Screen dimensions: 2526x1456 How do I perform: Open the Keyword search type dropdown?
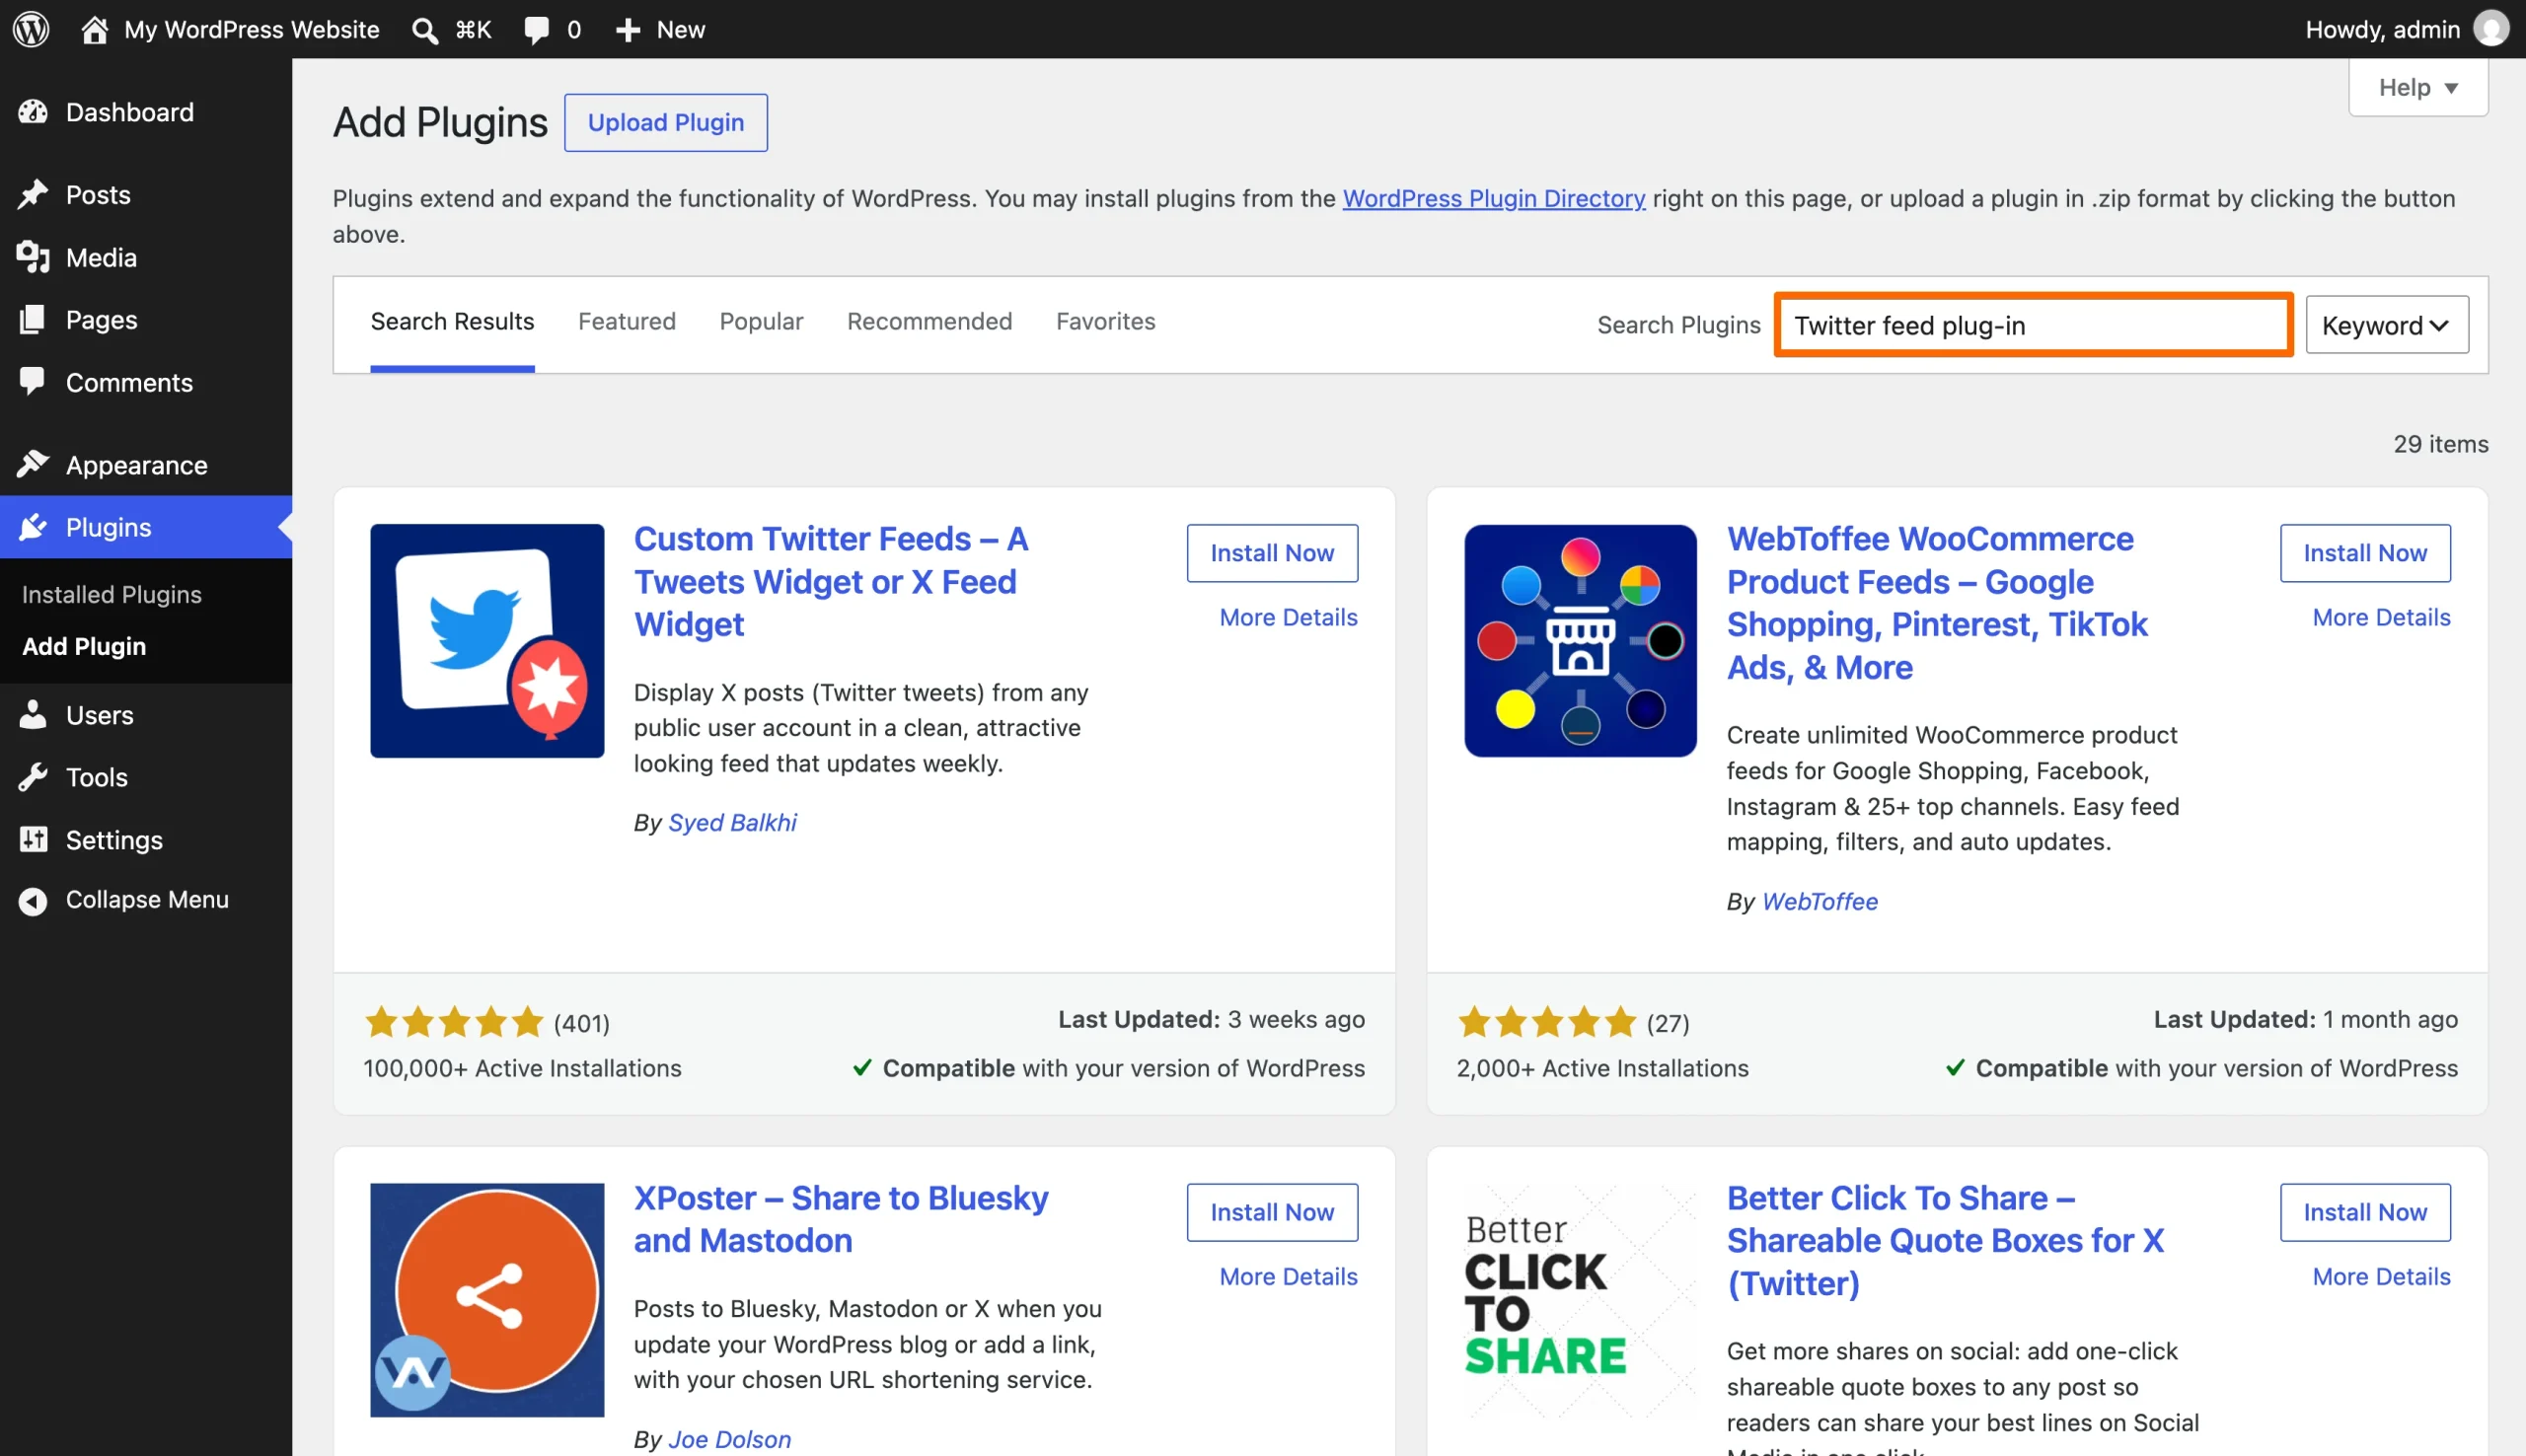[2386, 325]
